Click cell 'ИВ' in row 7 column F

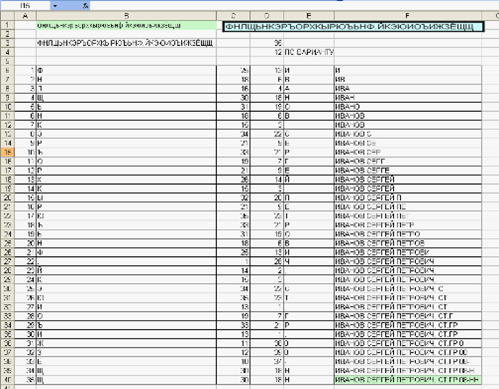click(408, 79)
